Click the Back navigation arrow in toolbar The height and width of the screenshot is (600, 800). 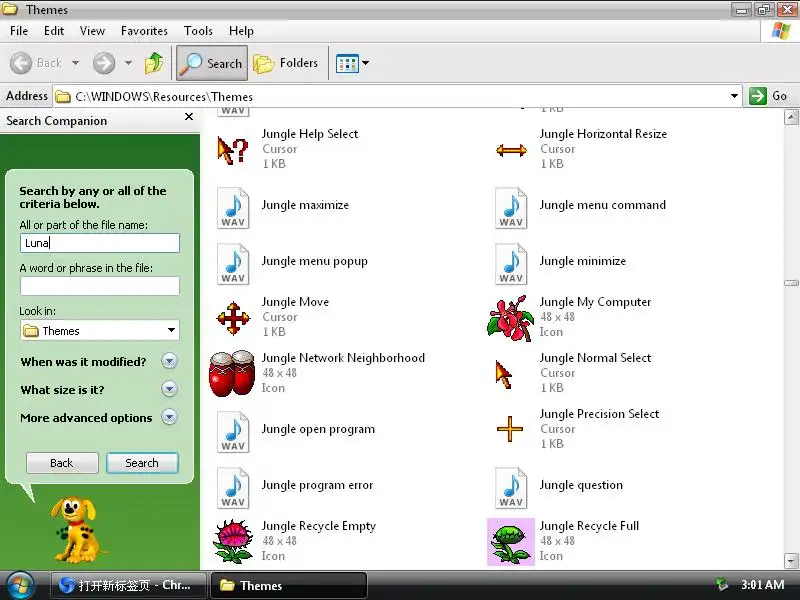(21, 63)
